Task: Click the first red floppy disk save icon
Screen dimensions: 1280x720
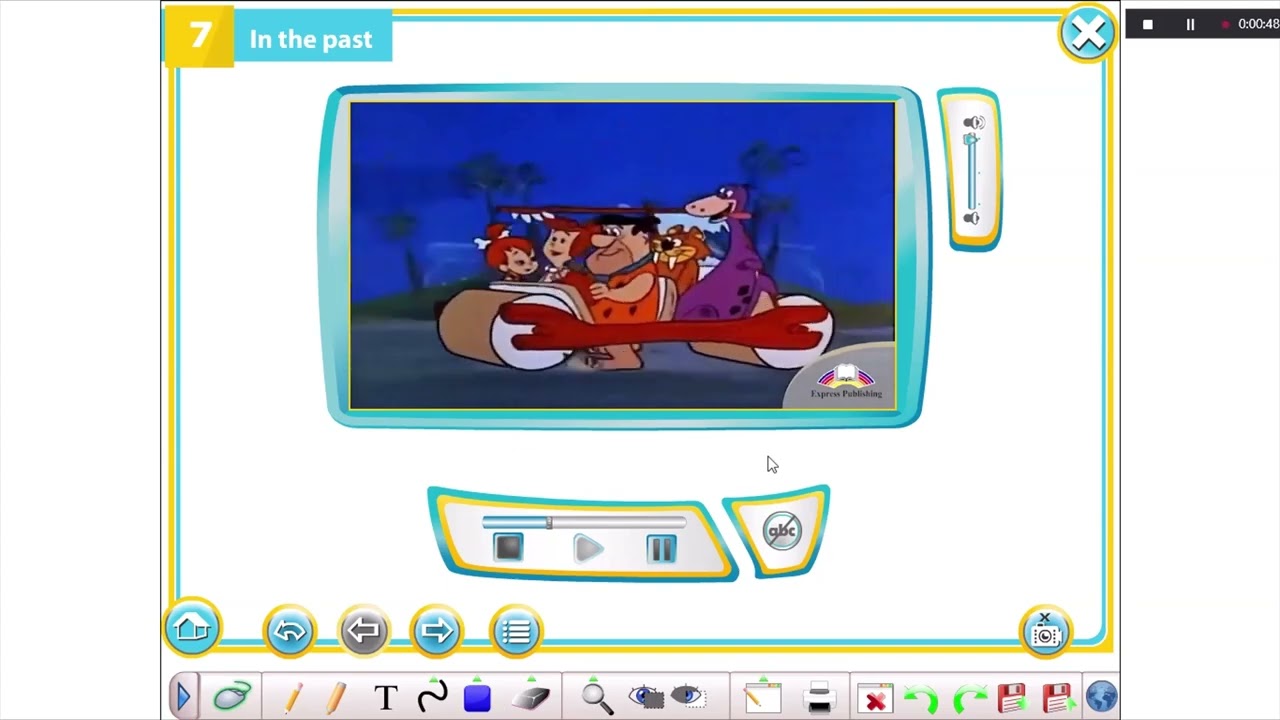Action: [1012, 697]
